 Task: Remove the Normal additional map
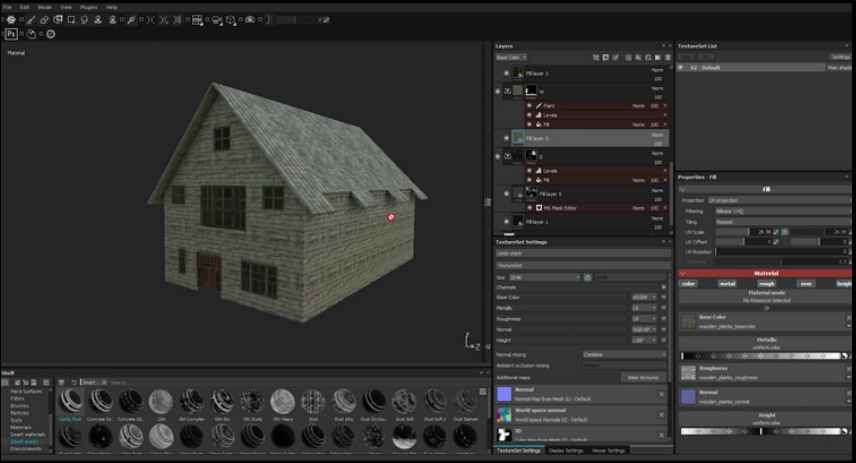click(661, 394)
